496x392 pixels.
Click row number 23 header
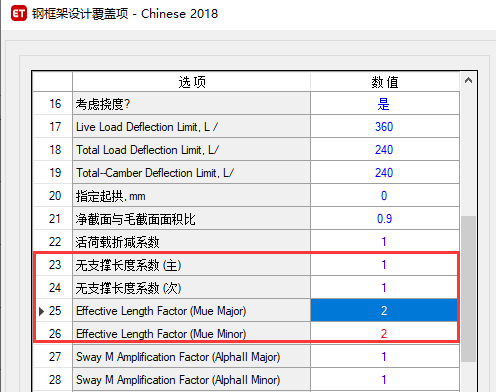[53, 265]
